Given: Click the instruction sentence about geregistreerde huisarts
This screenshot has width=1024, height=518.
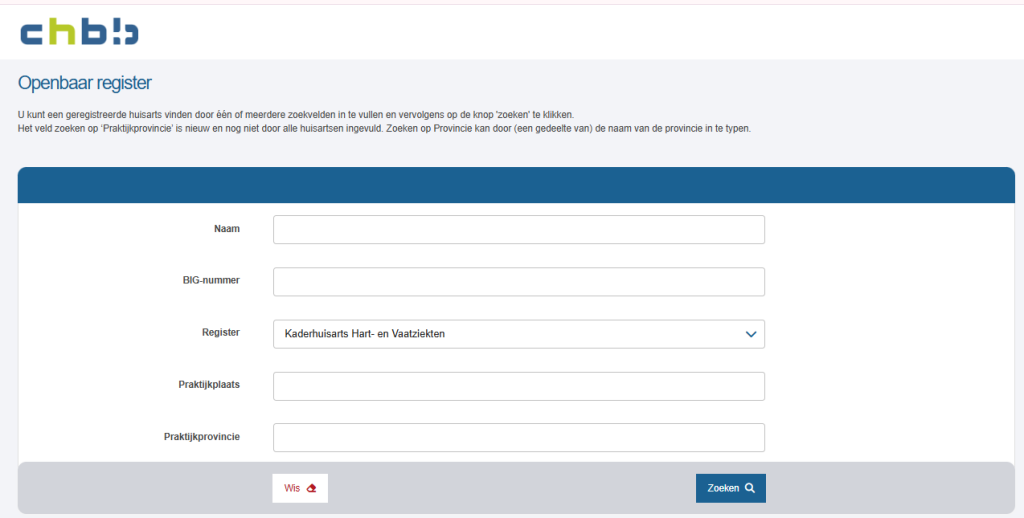Looking at the screenshot, I should click(x=296, y=115).
